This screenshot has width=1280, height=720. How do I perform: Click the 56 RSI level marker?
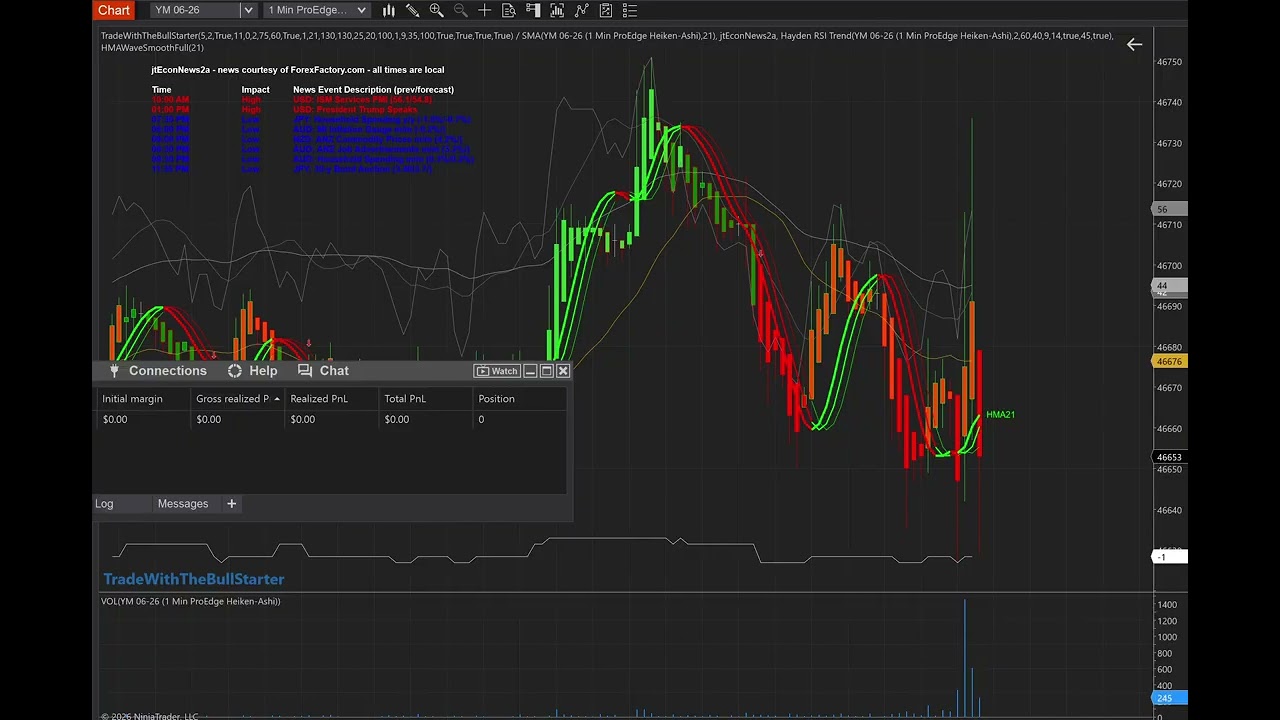pos(1169,209)
